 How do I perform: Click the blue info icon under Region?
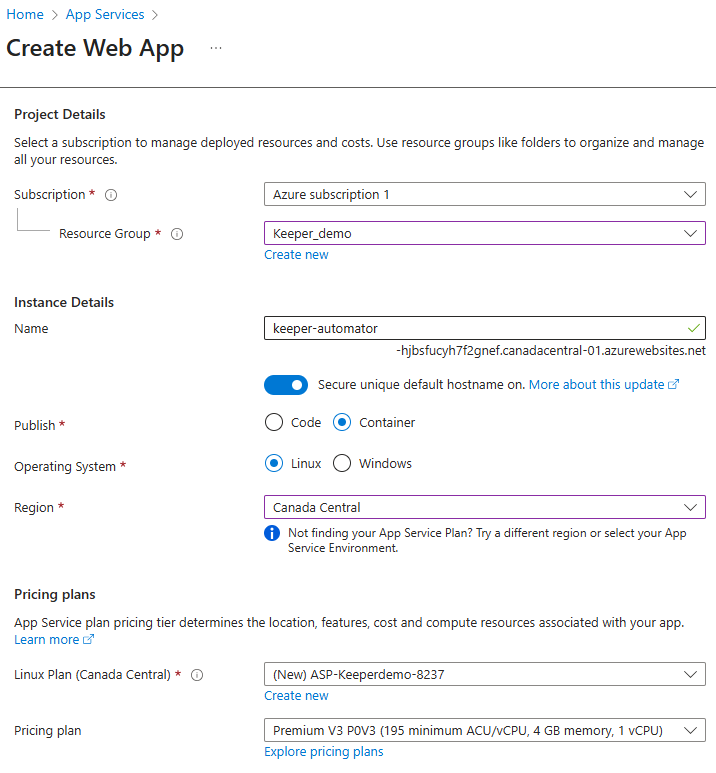click(x=272, y=533)
